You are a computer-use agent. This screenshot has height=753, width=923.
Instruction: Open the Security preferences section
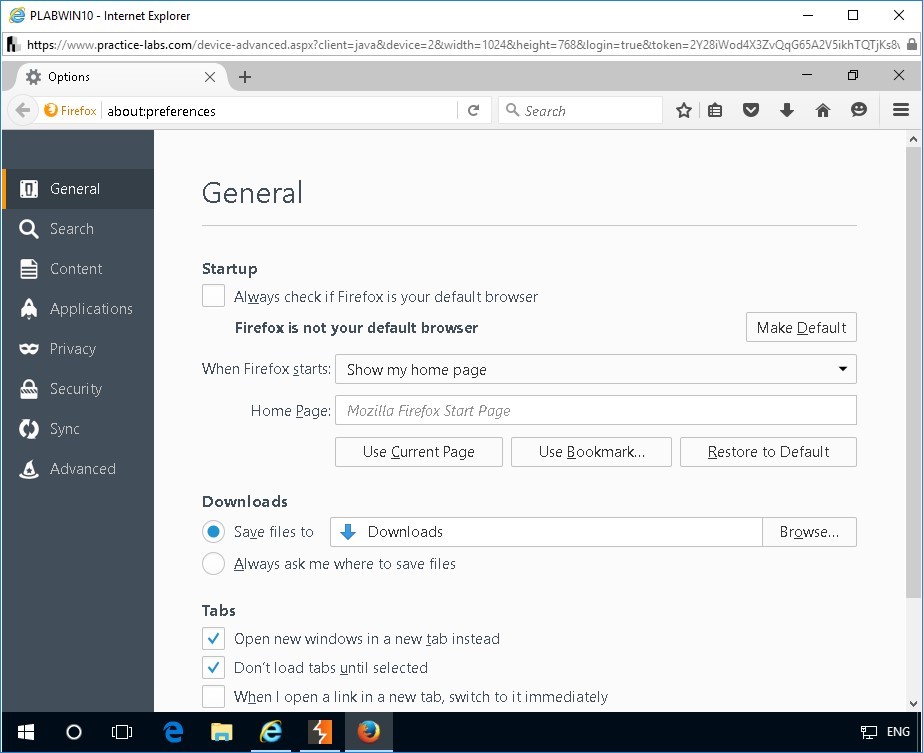point(76,389)
